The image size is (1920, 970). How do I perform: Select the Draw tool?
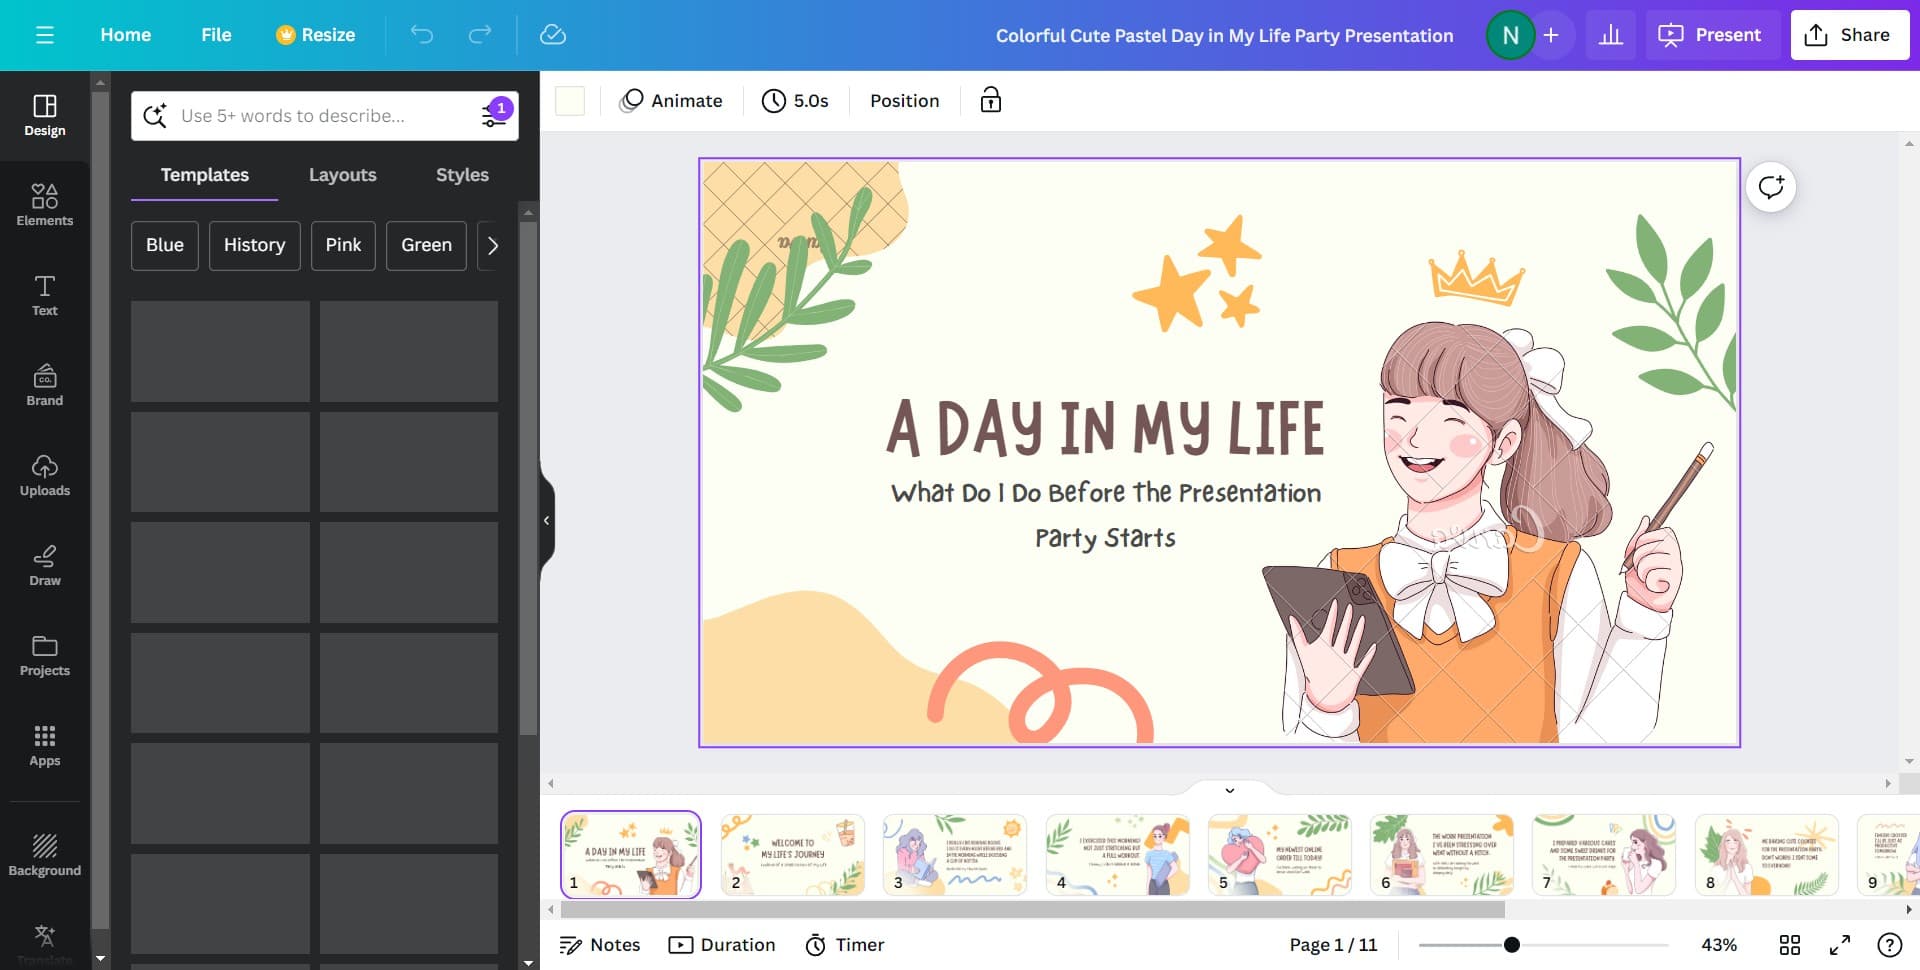[44, 565]
